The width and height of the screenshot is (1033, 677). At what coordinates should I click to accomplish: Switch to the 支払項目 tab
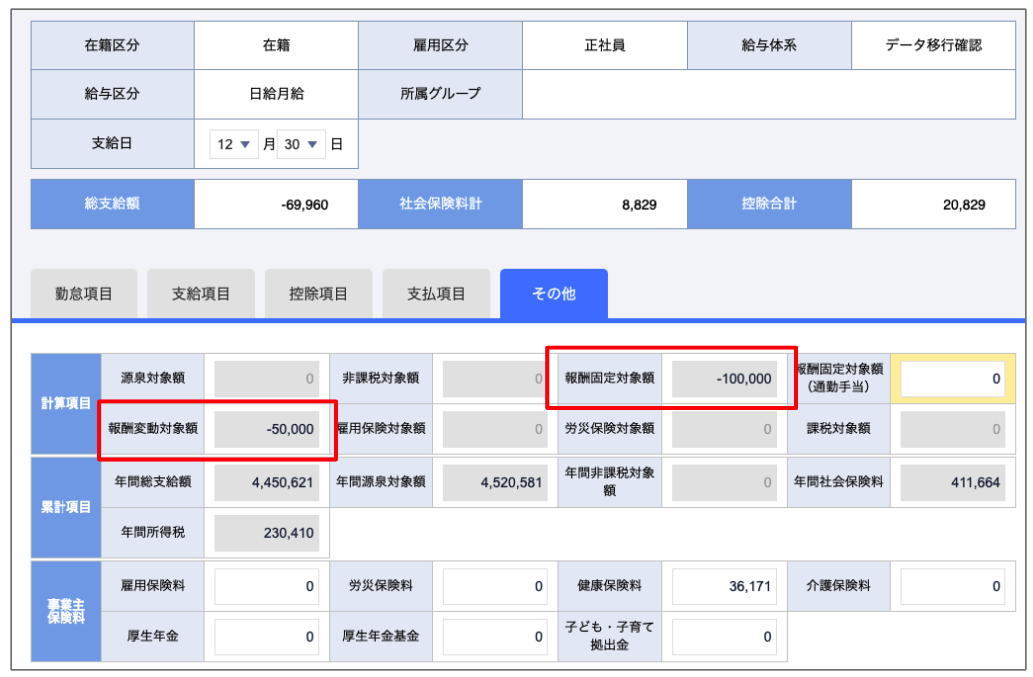tap(436, 294)
